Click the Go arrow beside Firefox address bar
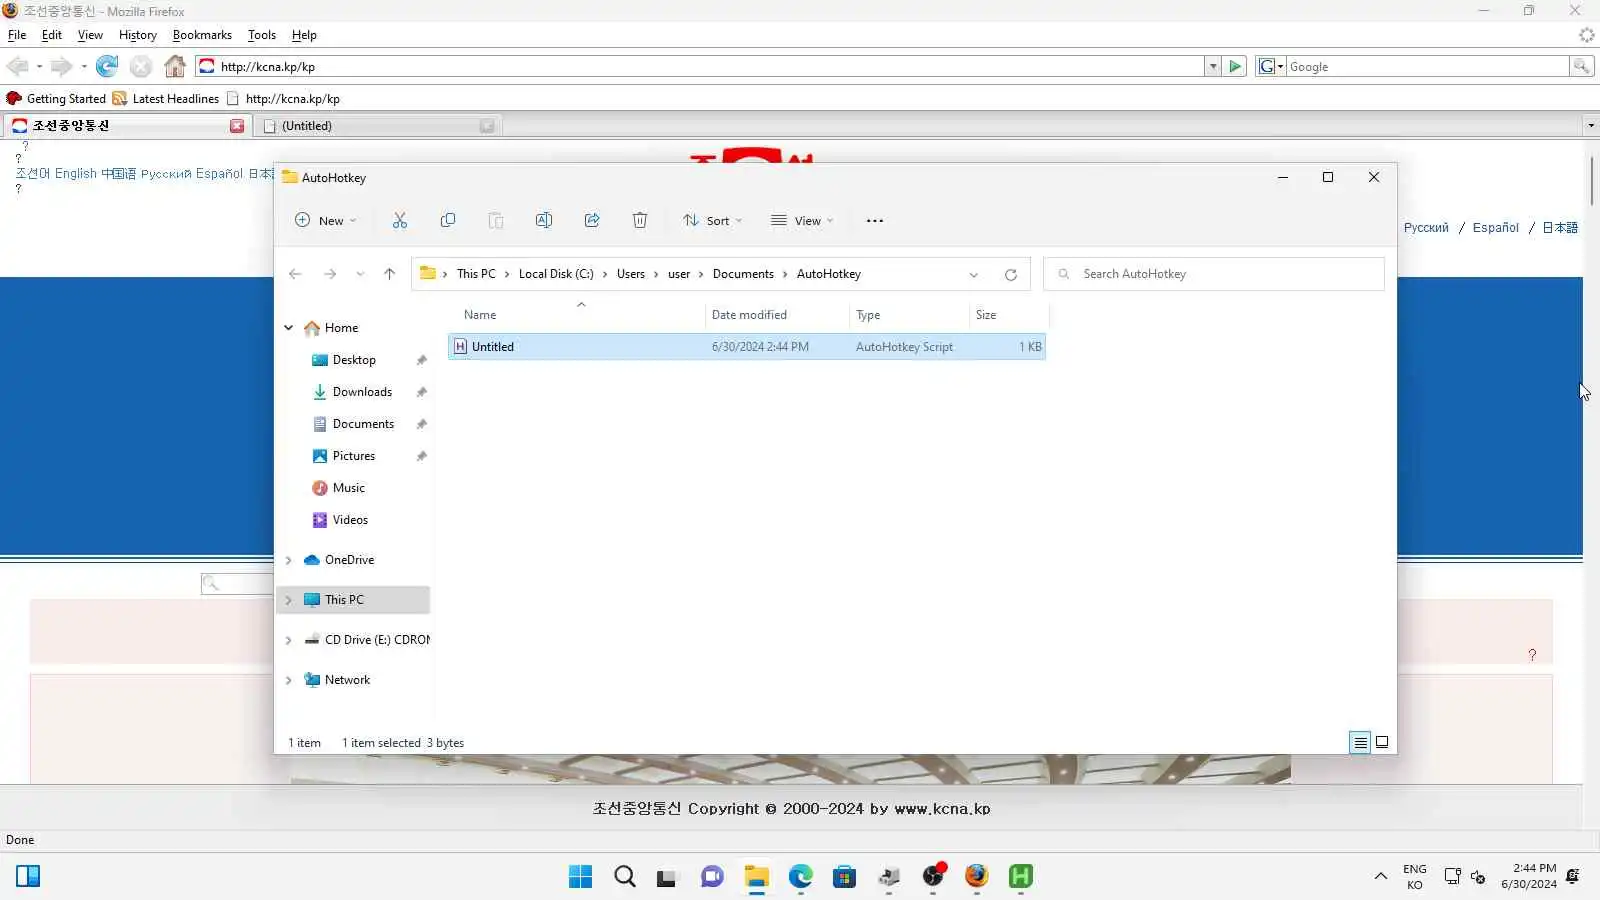Viewport: 1600px width, 900px height. tap(1235, 67)
